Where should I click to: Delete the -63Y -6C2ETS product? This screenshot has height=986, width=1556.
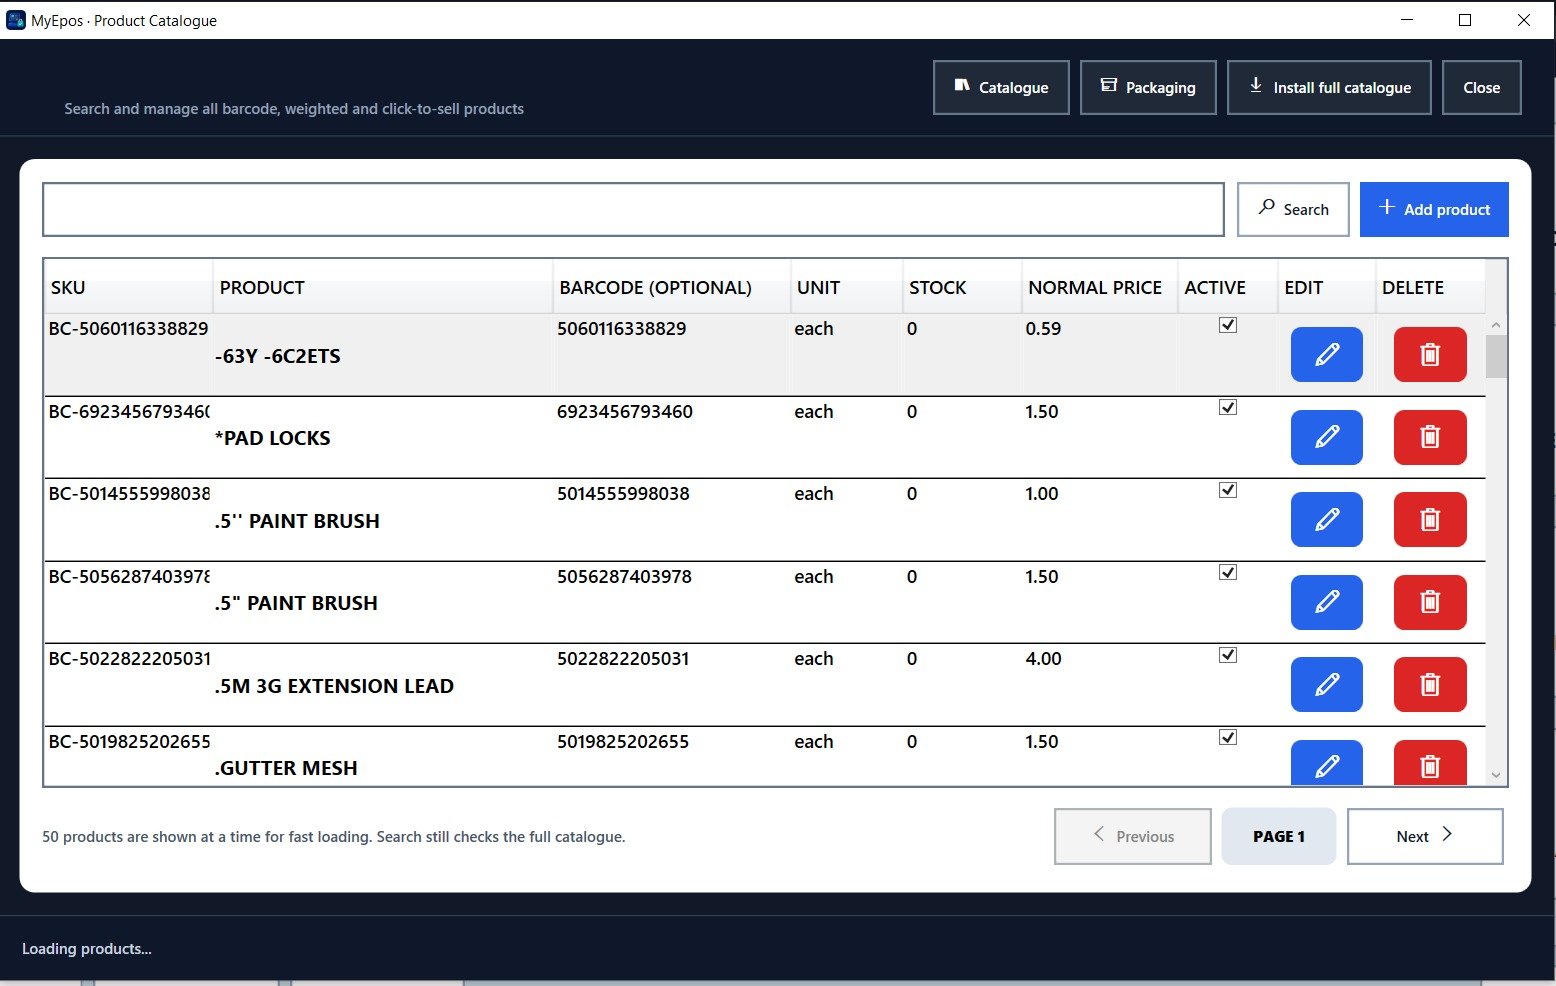coord(1430,354)
